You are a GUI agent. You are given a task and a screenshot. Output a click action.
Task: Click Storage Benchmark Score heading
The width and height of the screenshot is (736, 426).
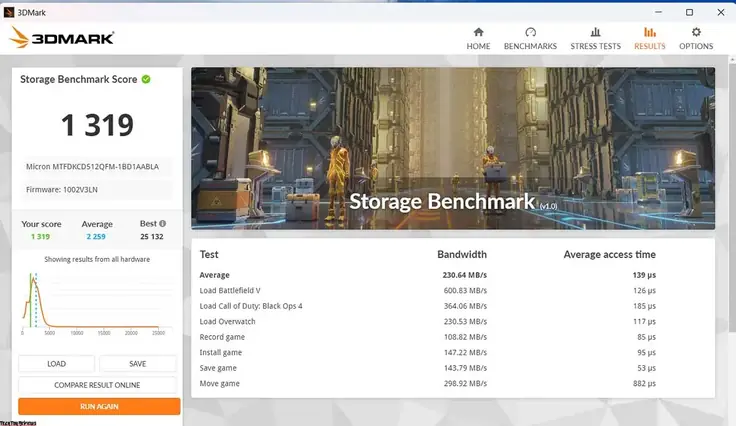pyautogui.click(x=78, y=79)
